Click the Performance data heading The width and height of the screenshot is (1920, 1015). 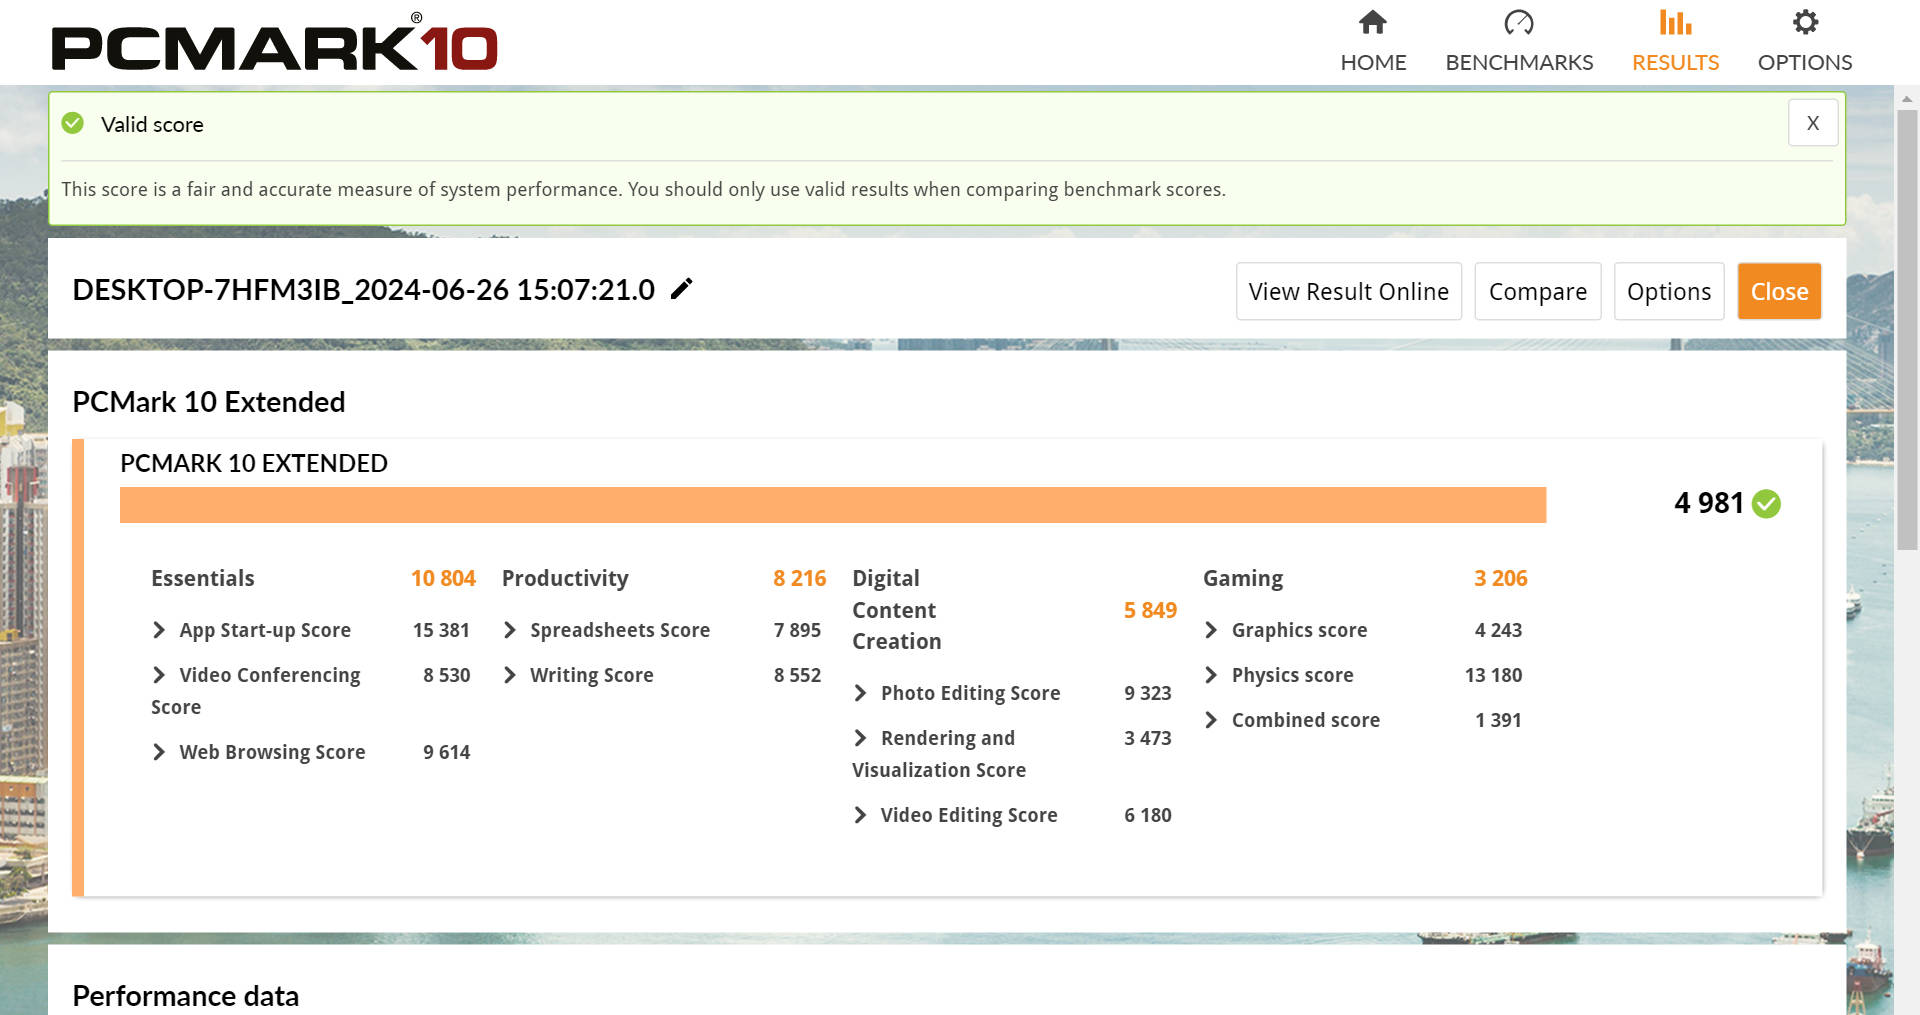(186, 996)
